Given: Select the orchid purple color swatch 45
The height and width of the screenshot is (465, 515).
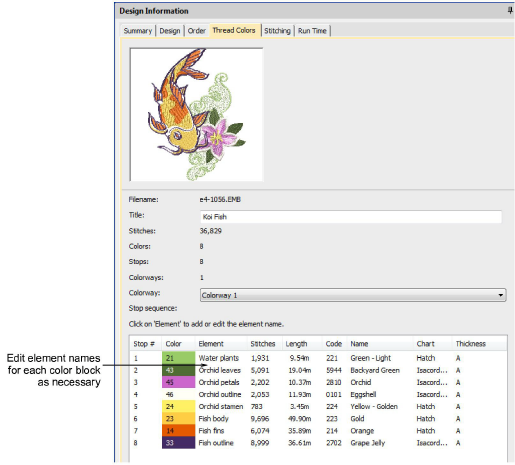Looking at the screenshot, I should tap(178, 382).
